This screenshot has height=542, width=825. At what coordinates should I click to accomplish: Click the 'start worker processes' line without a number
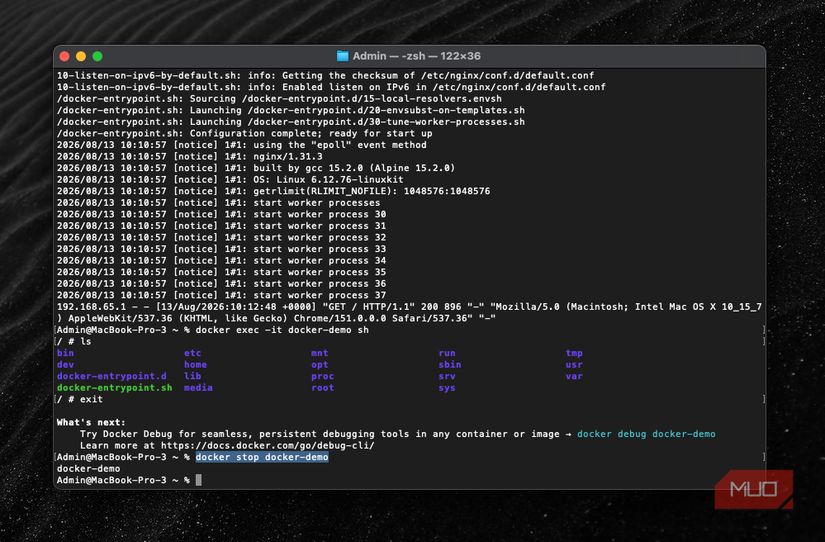(218, 203)
